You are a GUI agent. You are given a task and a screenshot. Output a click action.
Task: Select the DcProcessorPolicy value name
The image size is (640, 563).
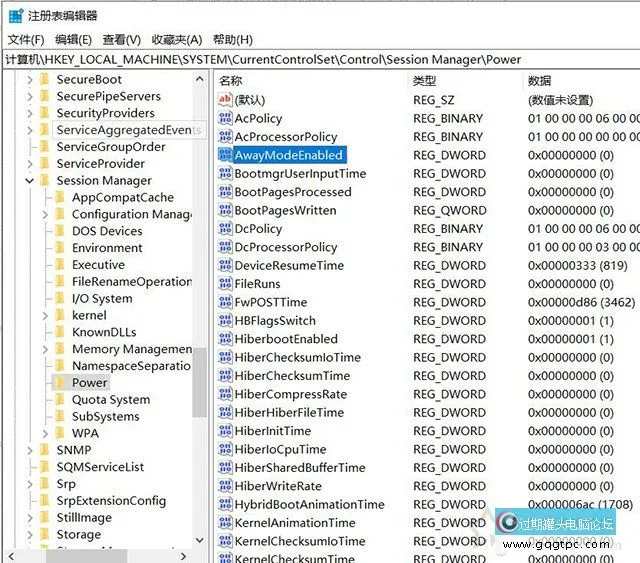click(x=286, y=247)
